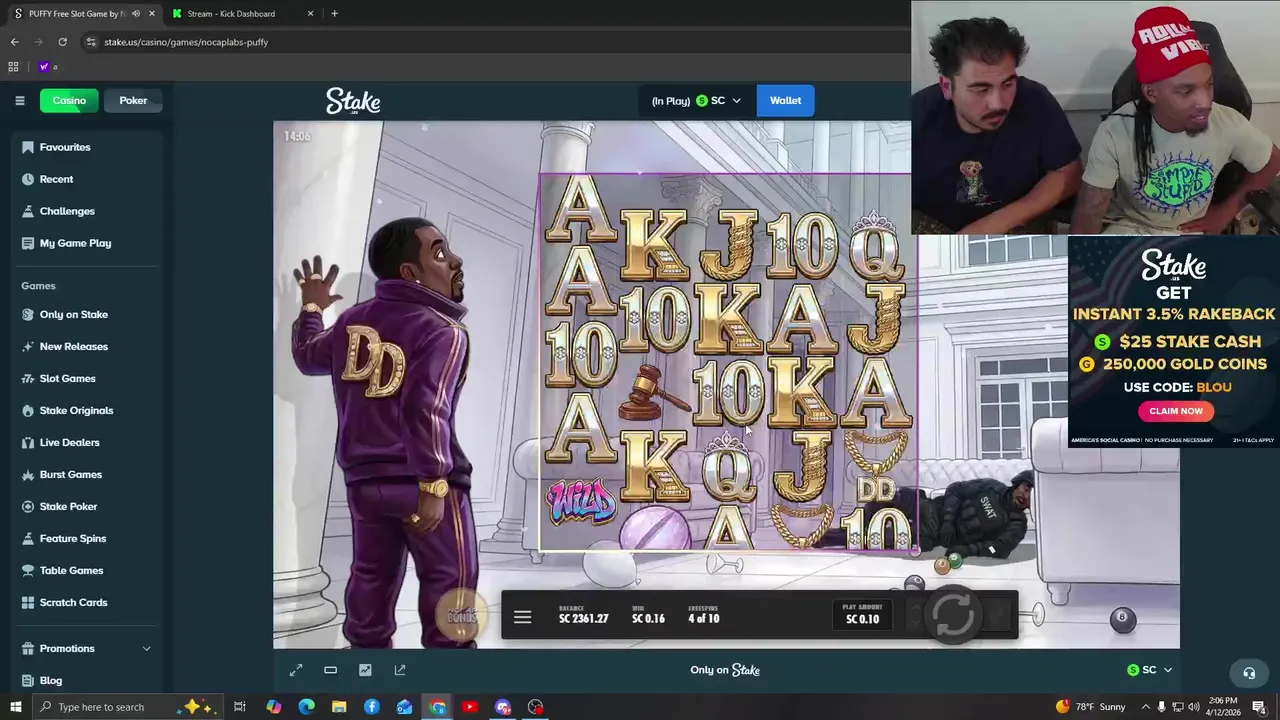Pop out the game window

click(x=400, y=670)
